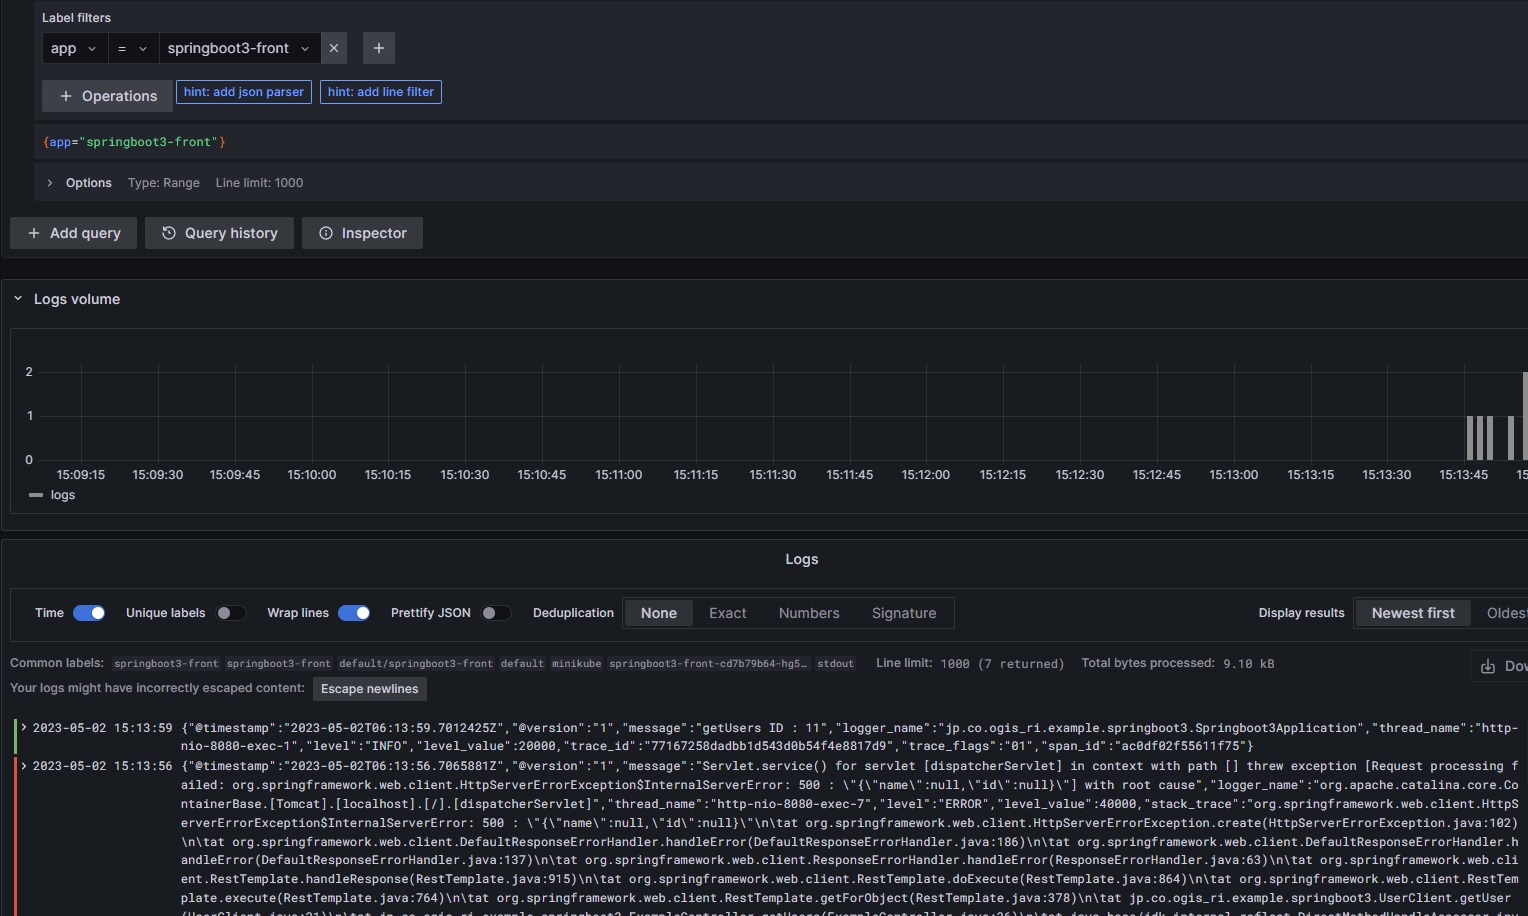Viewport: 1528px width, 916px height.
Task: Select Numbers deduplication option
Action: 809,613
